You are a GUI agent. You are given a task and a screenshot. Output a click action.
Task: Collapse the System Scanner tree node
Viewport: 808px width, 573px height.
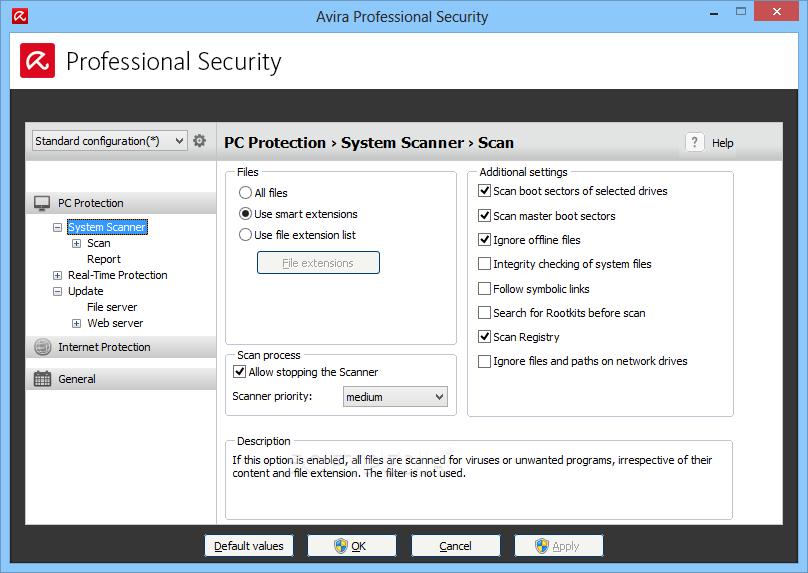(x=57, y=227)
